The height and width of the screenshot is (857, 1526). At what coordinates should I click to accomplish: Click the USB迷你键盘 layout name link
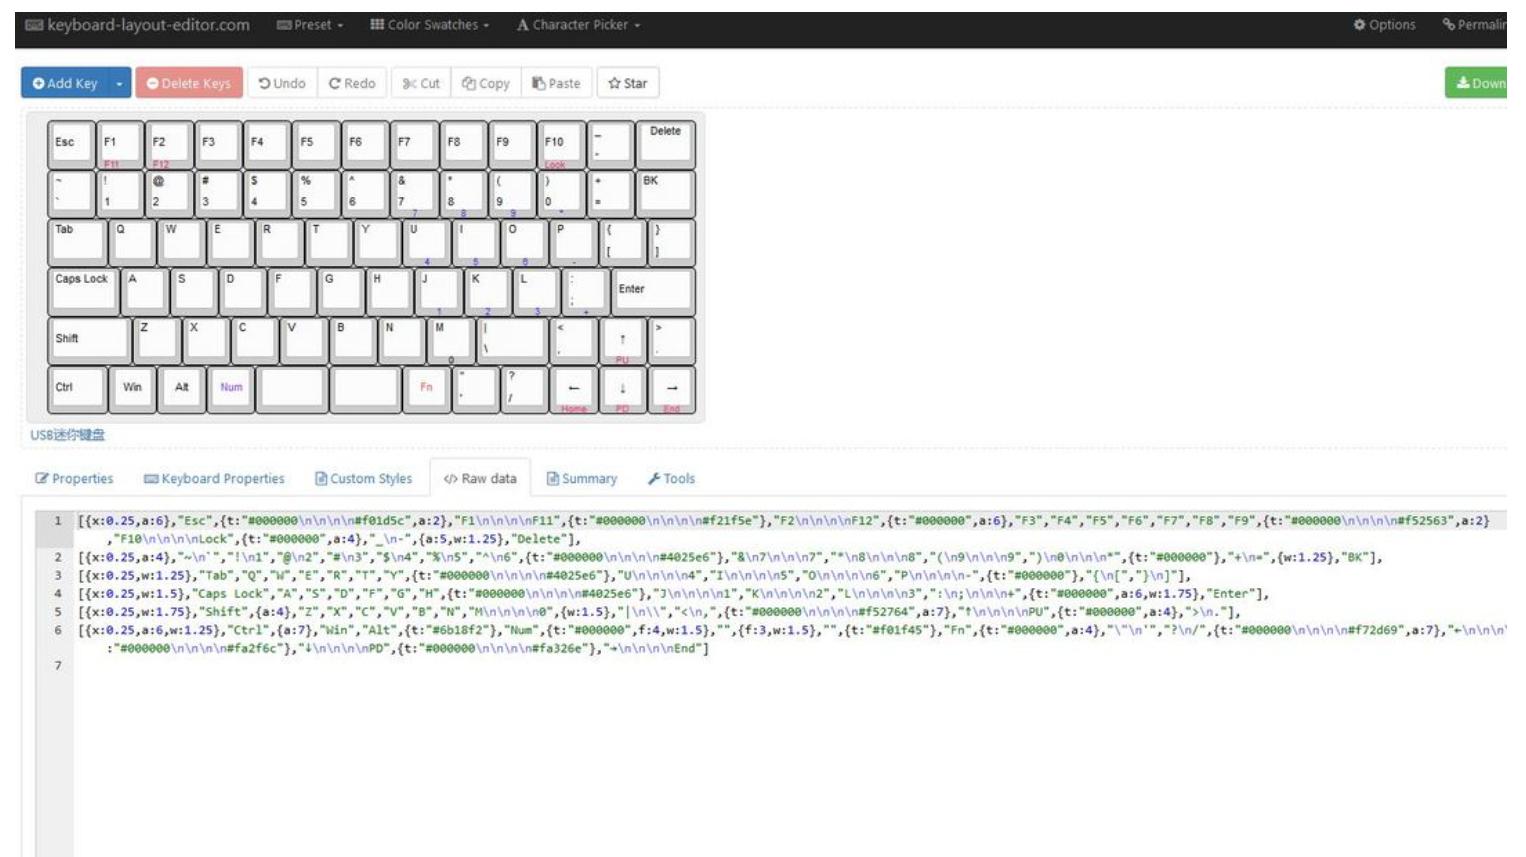tap(67, 435)
